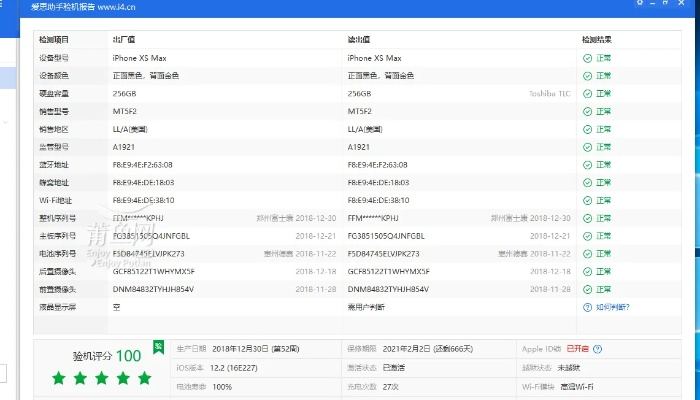Select the Toshiba TLC storage label
Screen dimensions: 700x400
tap(550, 94)
